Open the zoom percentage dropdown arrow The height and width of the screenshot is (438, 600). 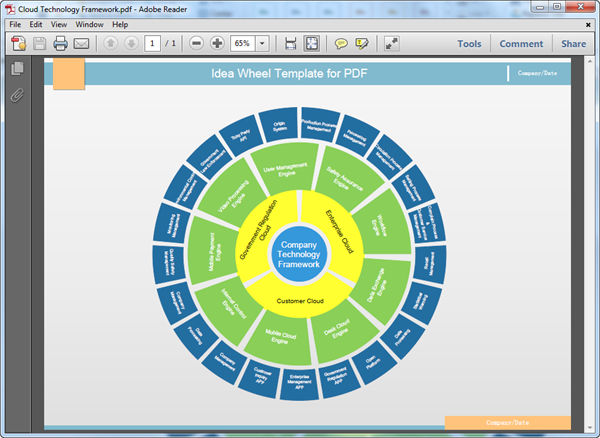(x=263, y=44)
